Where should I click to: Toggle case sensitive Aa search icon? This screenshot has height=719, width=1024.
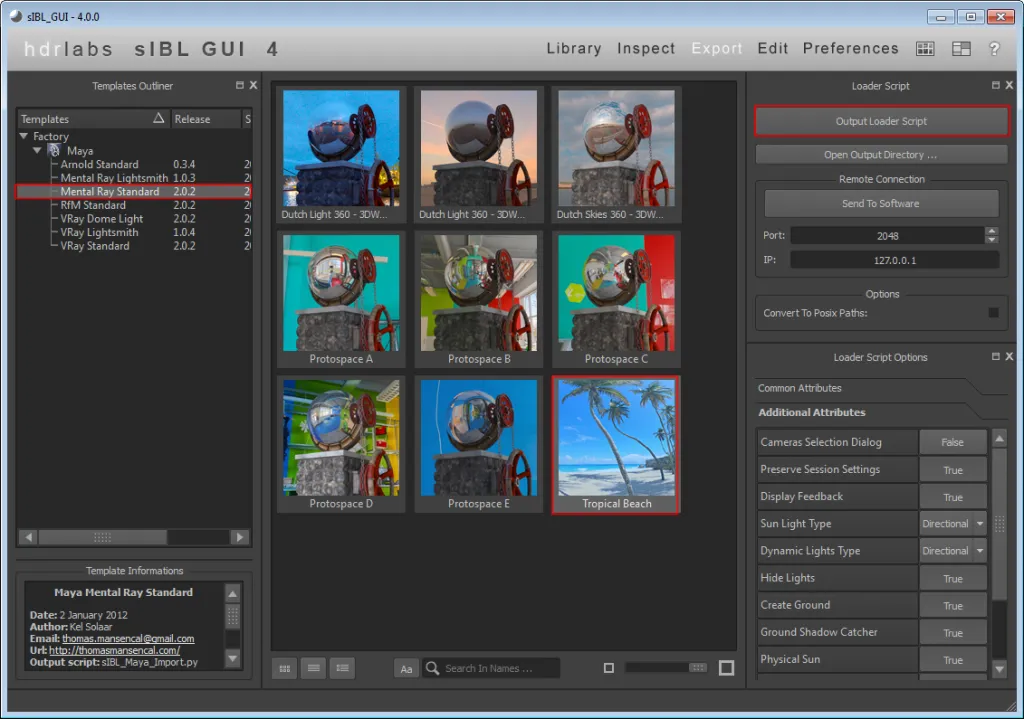pos(406,668)
